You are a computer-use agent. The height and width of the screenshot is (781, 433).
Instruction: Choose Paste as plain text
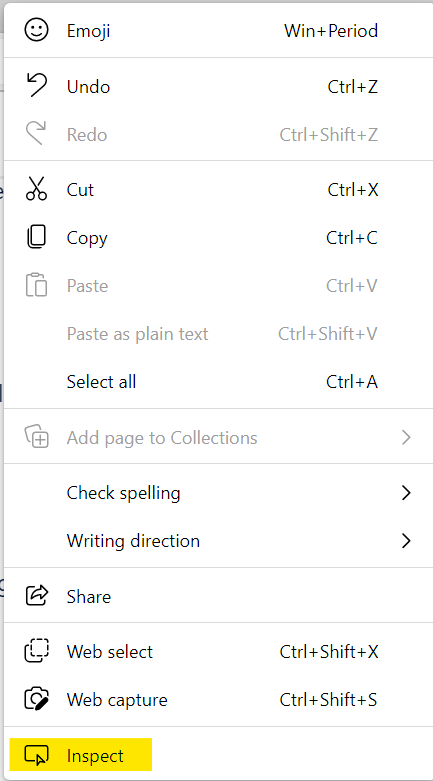(218, 334)
